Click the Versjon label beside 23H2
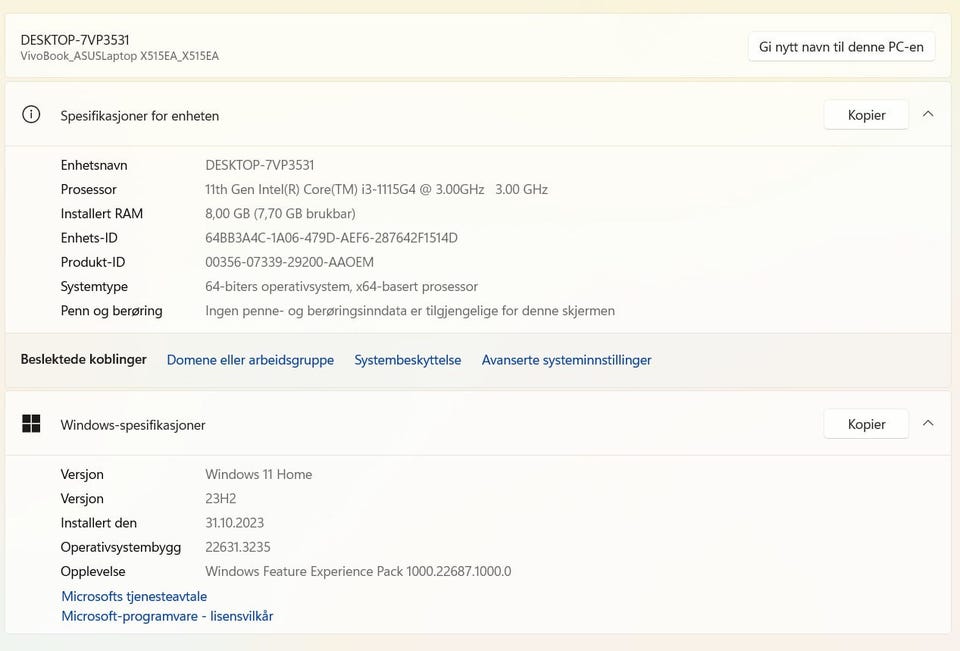This screenshot has height=651, width=960. pyautogui.click(x=82, y=499)
